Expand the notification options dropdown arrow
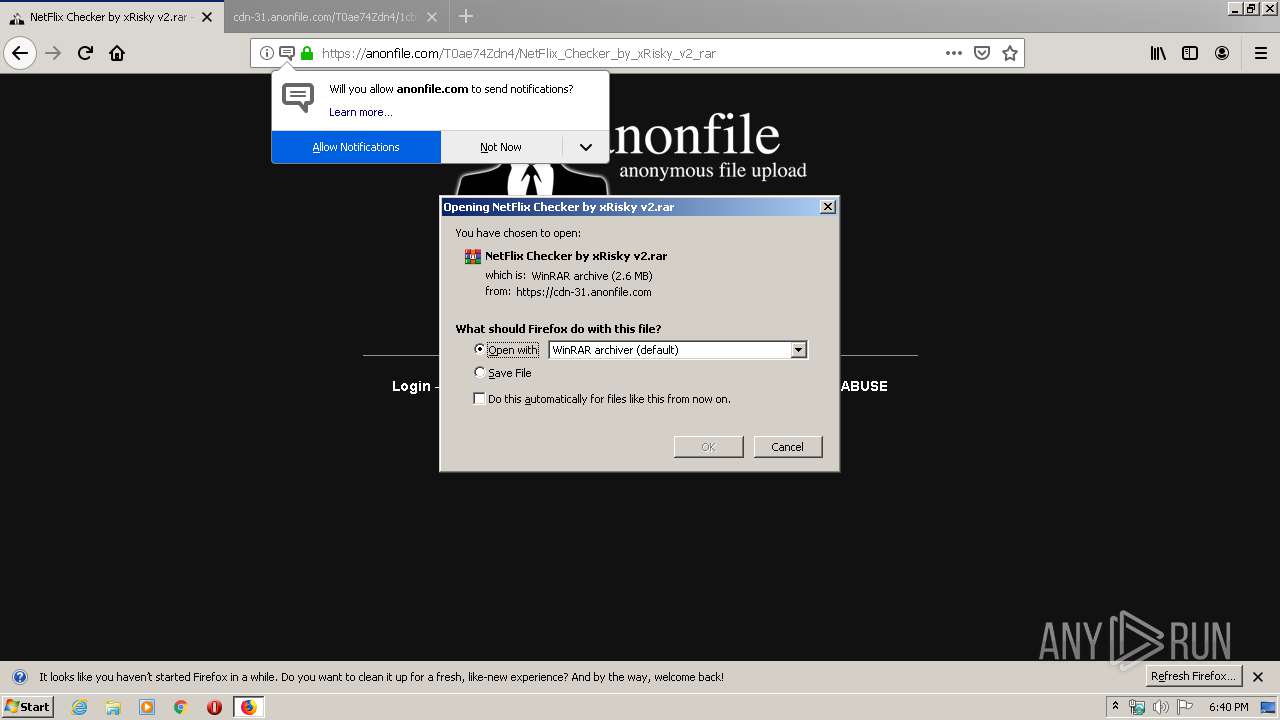 pyautogui.click(x=586, y=147)
